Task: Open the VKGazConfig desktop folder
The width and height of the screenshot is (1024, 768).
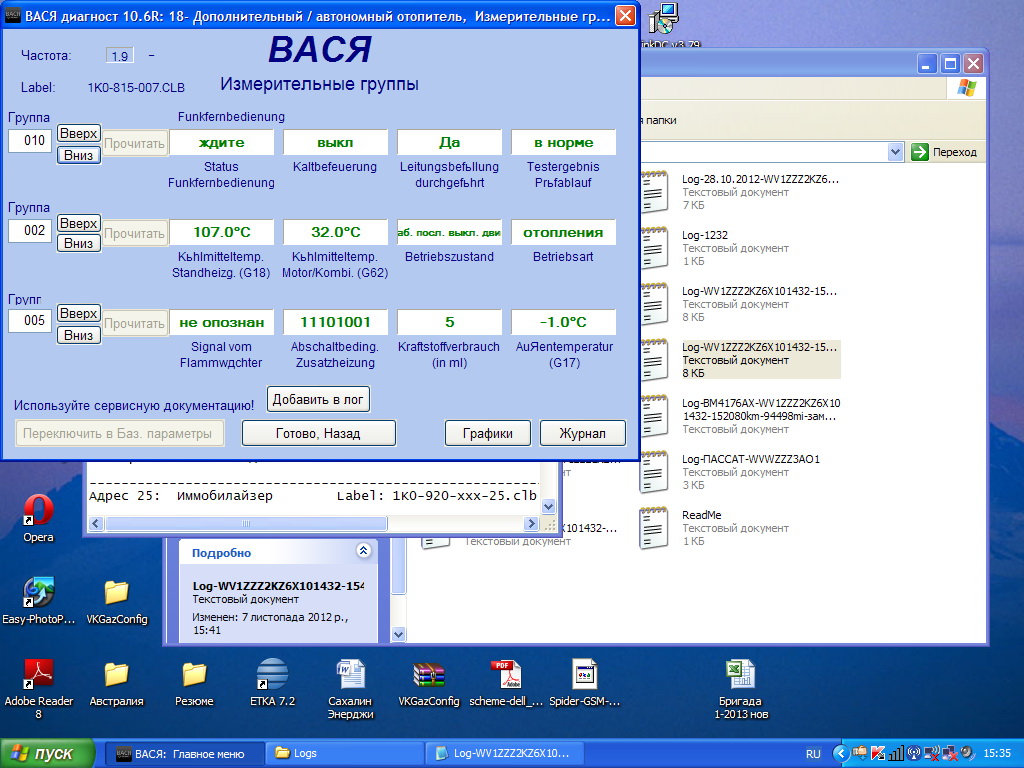Action: point(117,593)
